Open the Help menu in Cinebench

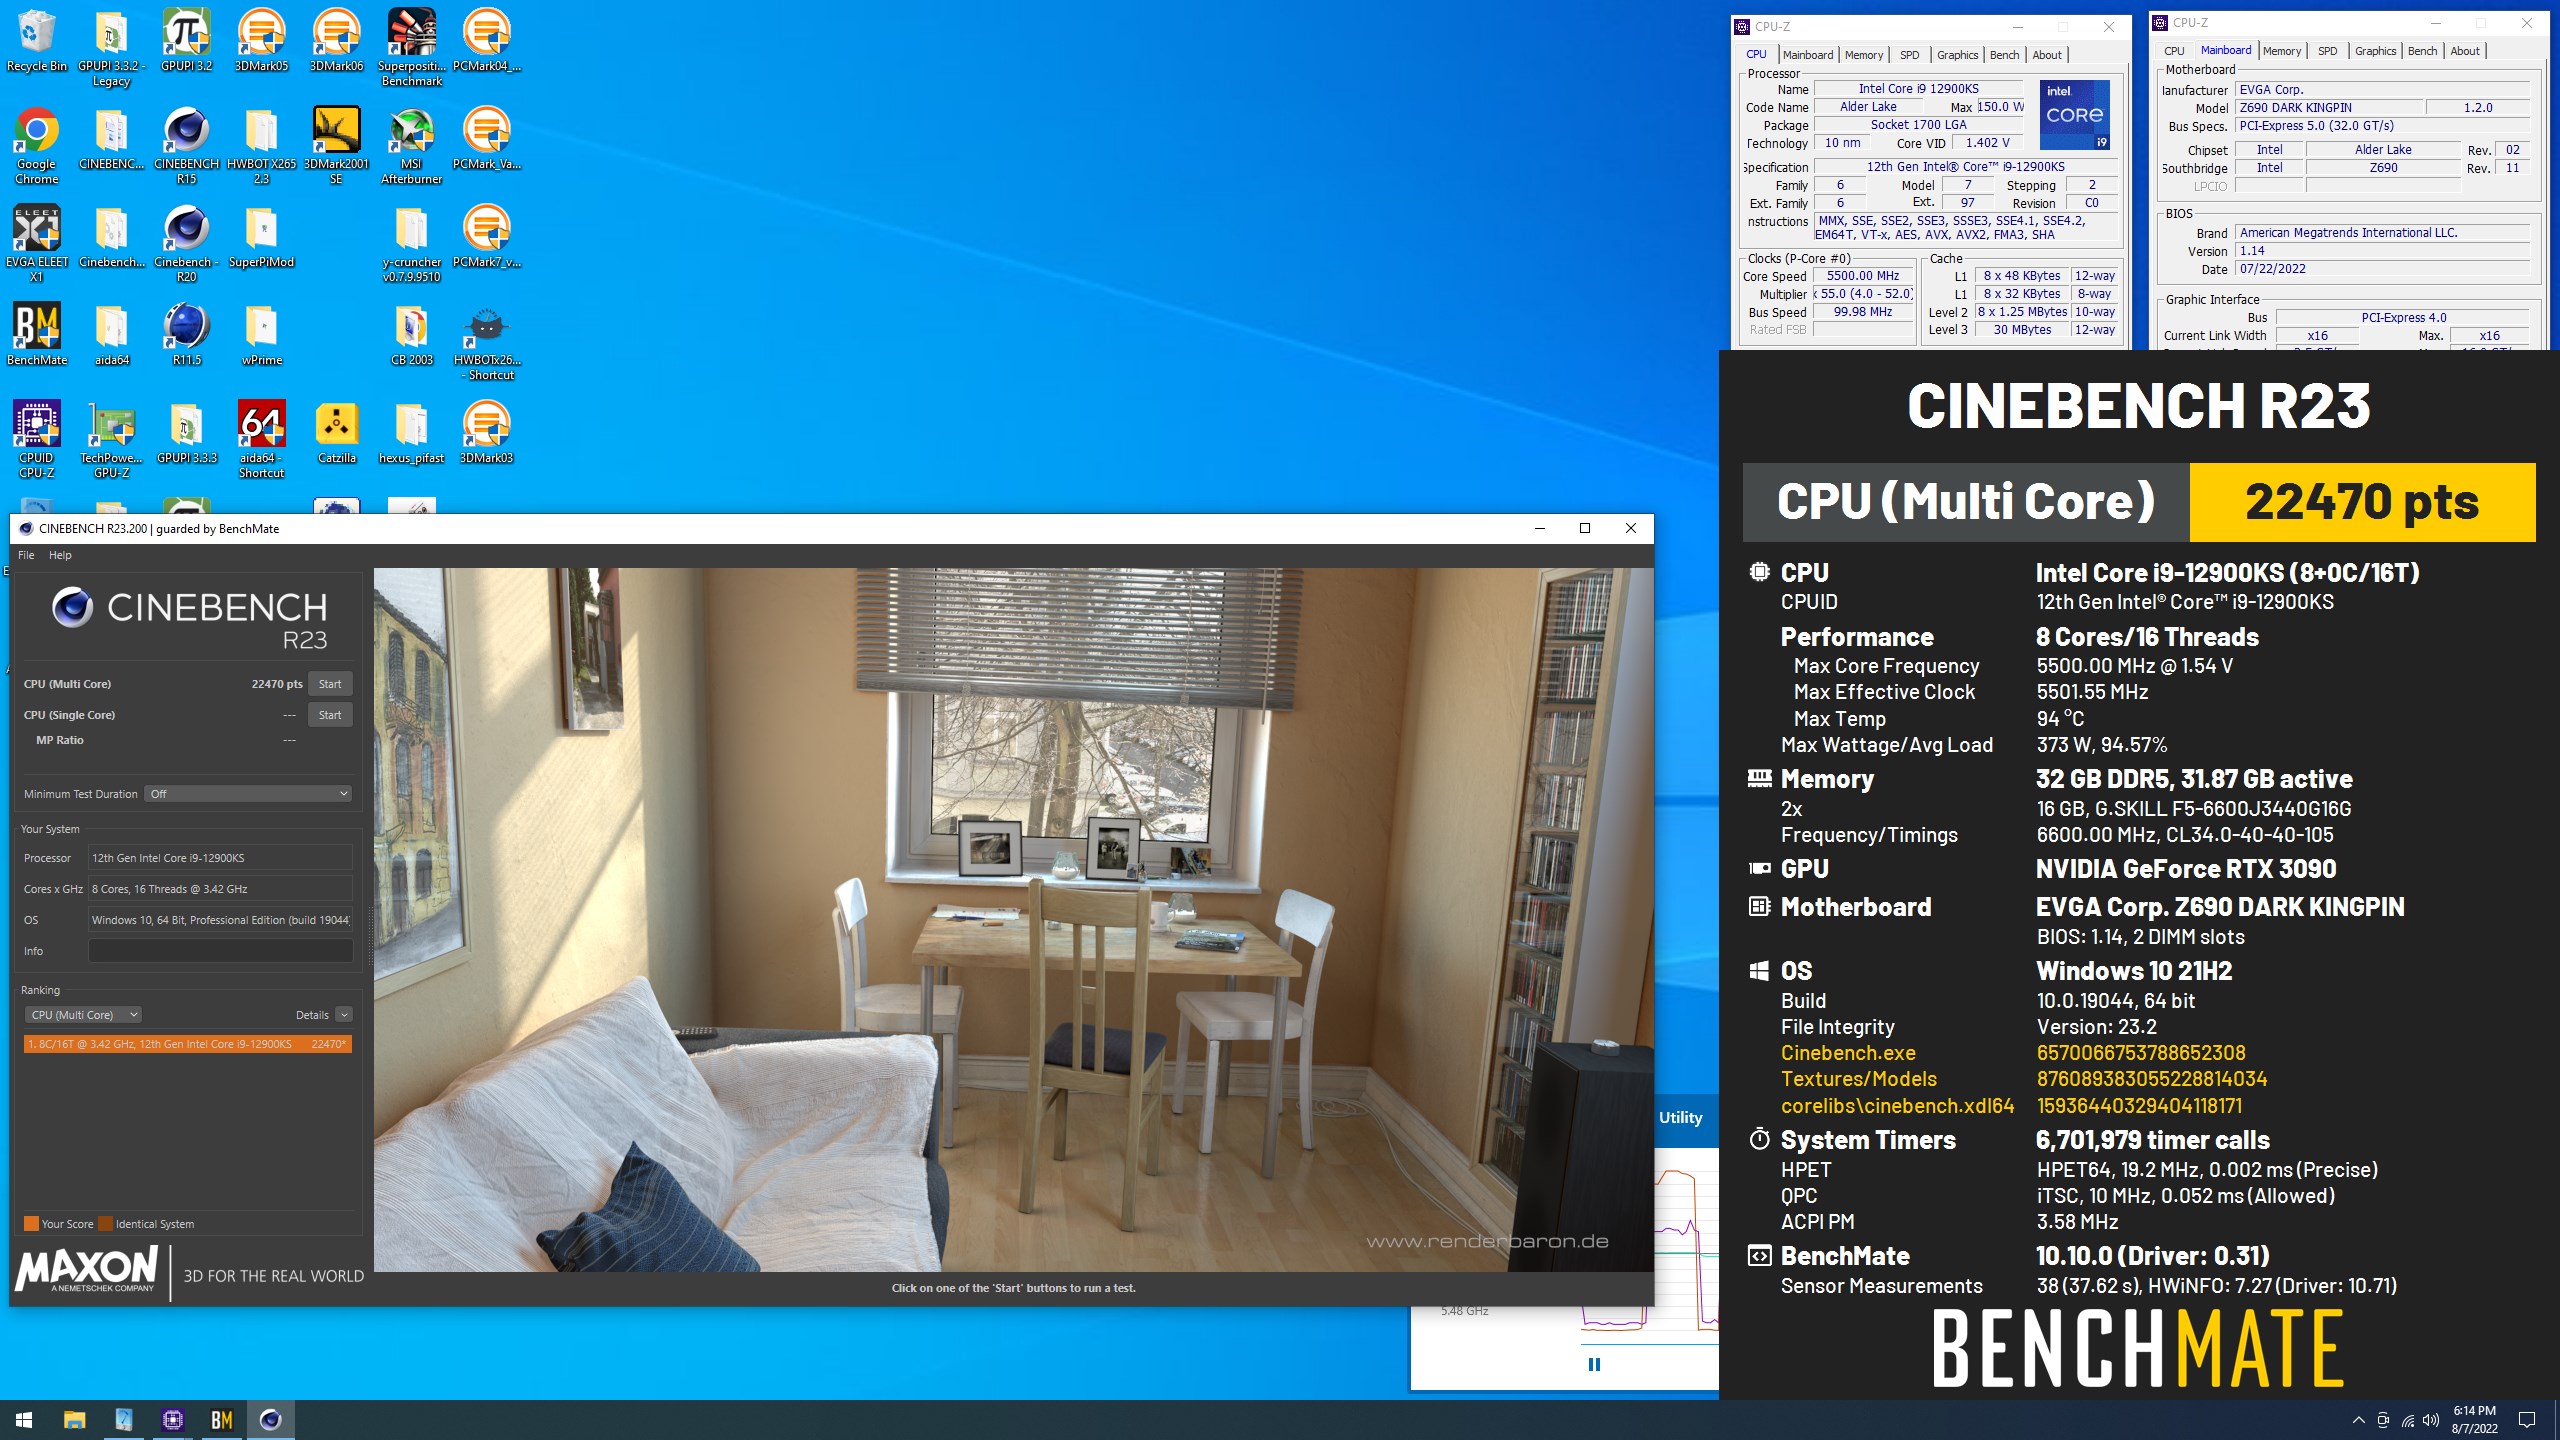[x=60, y=555]
